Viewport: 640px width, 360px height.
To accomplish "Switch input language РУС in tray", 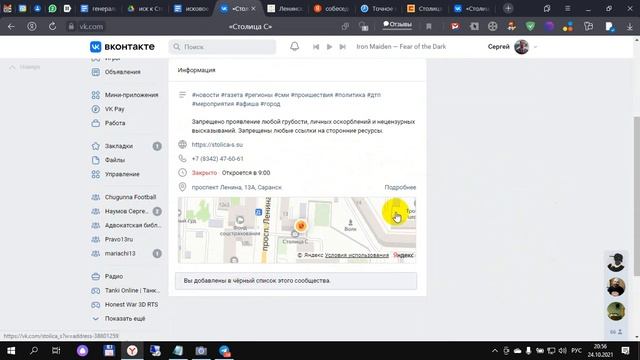I will [x=576, y=351].
